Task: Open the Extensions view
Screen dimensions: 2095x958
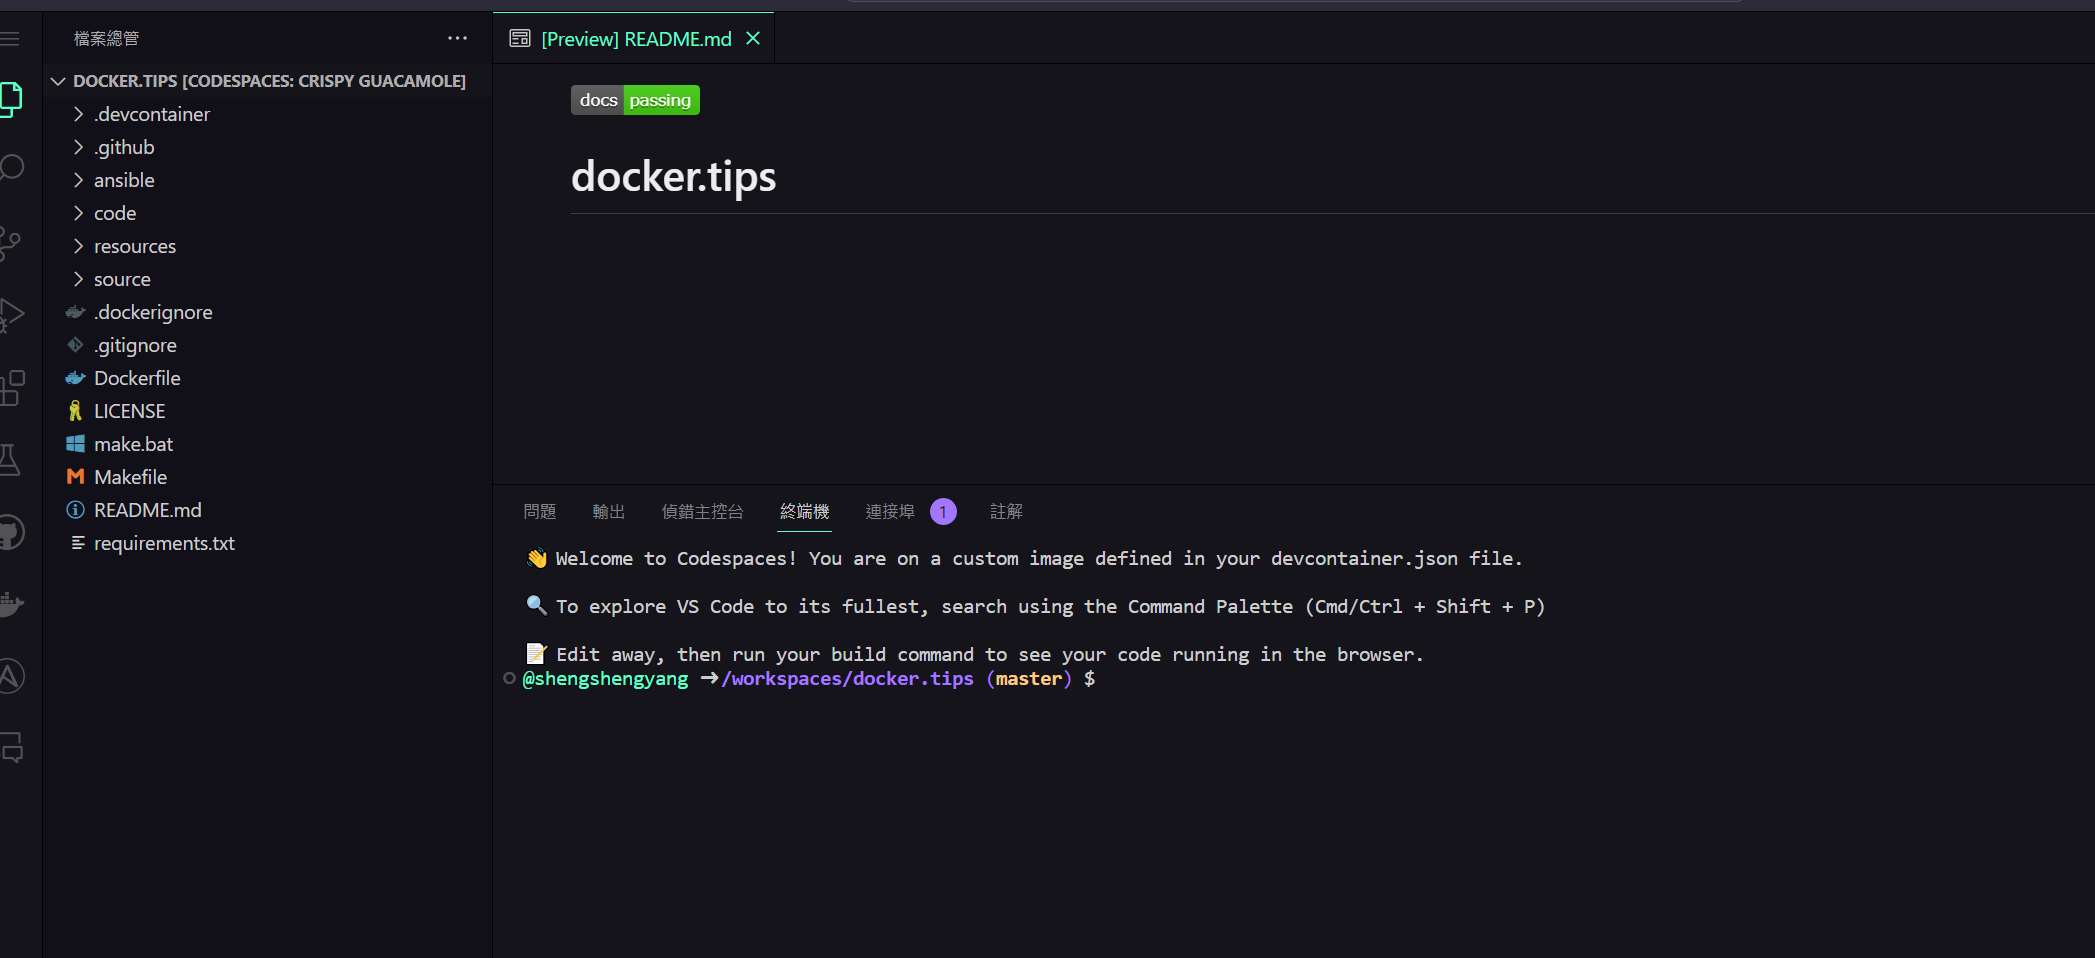Action: [x=12, y=388]
